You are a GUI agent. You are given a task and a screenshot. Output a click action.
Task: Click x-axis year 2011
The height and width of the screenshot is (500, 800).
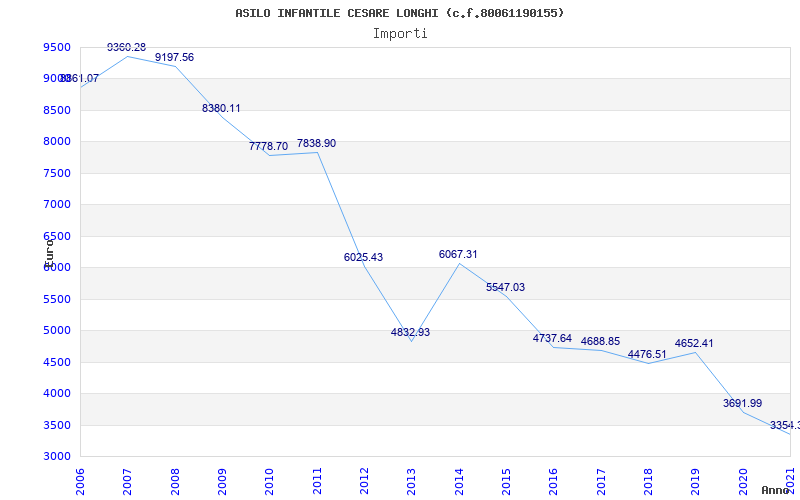317,481
